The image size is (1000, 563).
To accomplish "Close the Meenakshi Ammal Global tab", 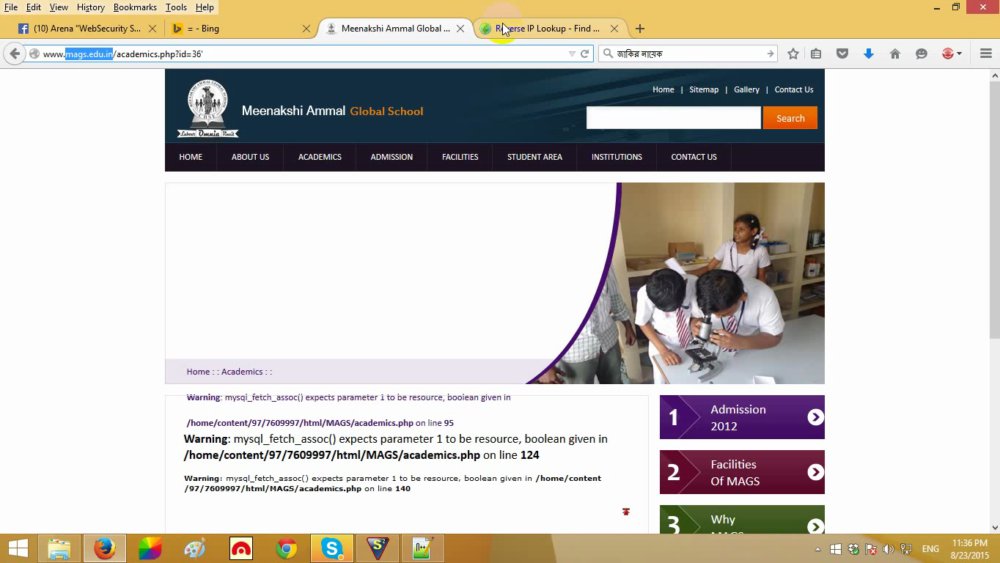I will [460, 29].
